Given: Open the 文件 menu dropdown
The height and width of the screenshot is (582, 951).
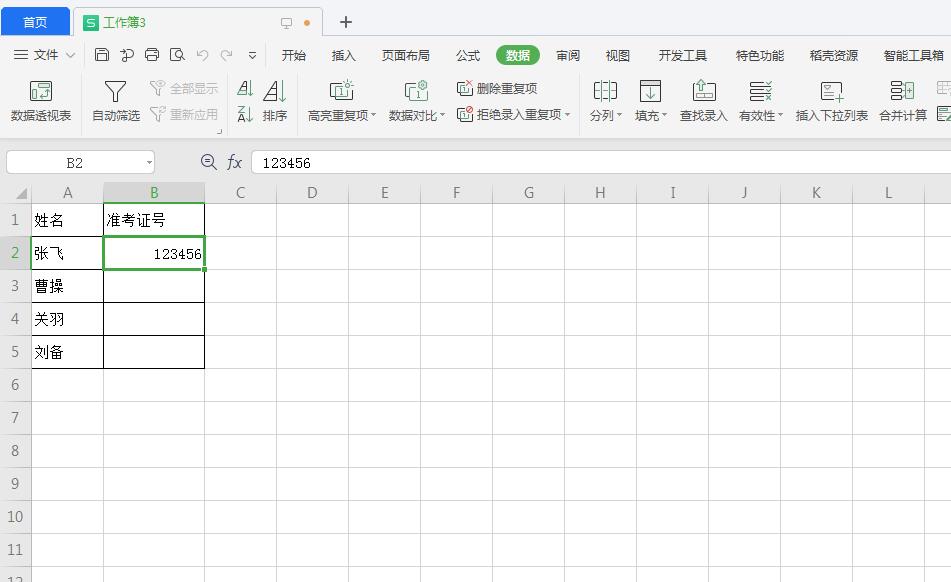Looking at the screenshot, I should [x=44, y=55].
